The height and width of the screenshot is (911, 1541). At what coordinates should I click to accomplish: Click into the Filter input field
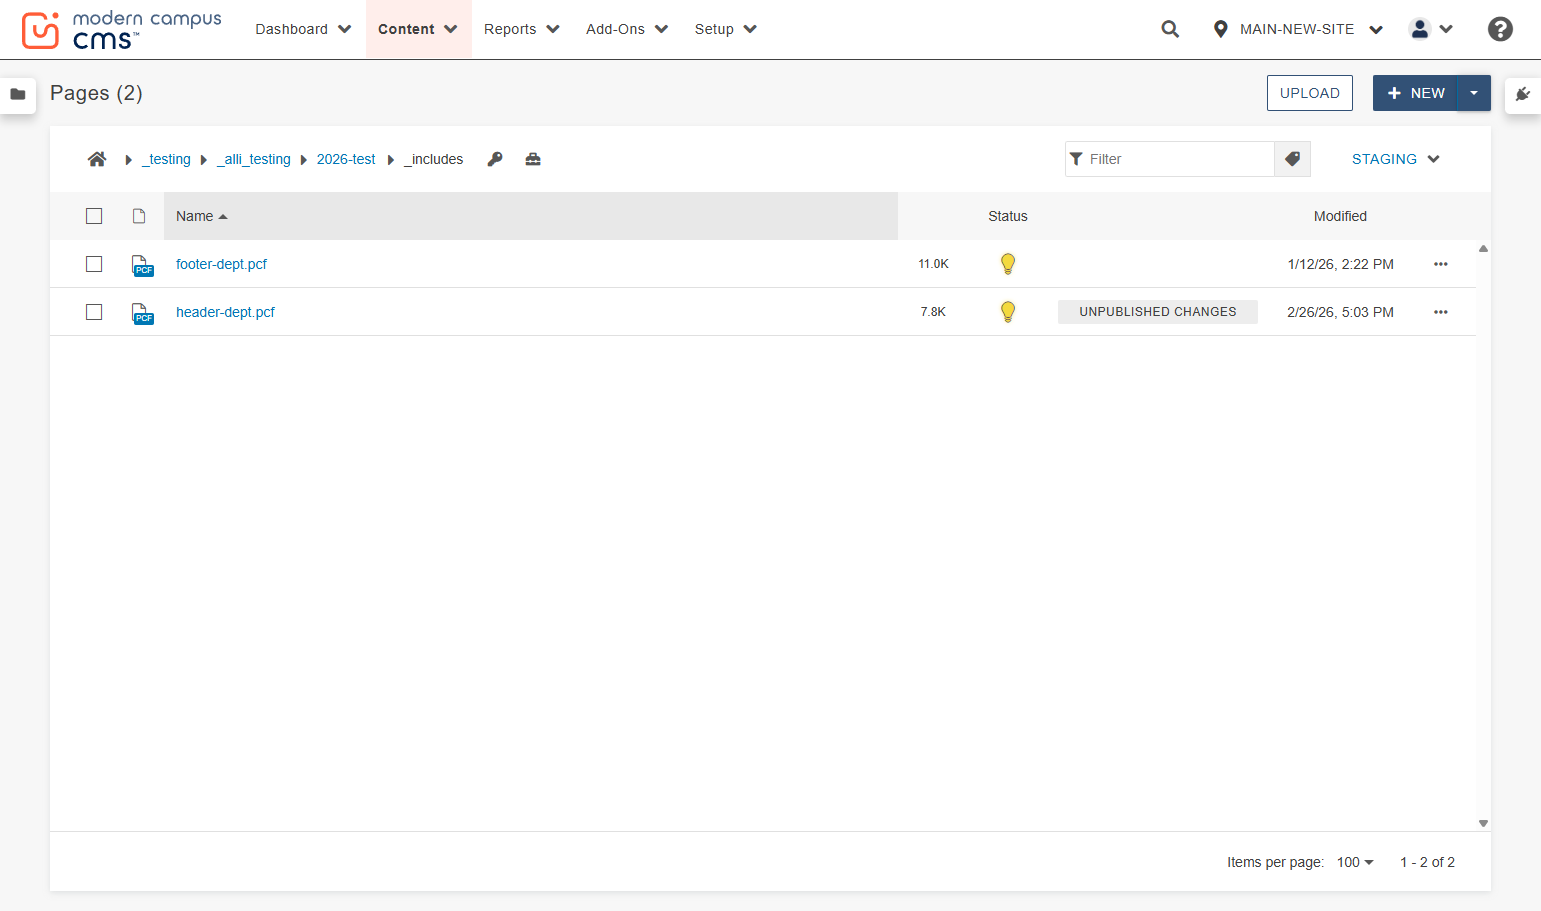[1170, 159]
